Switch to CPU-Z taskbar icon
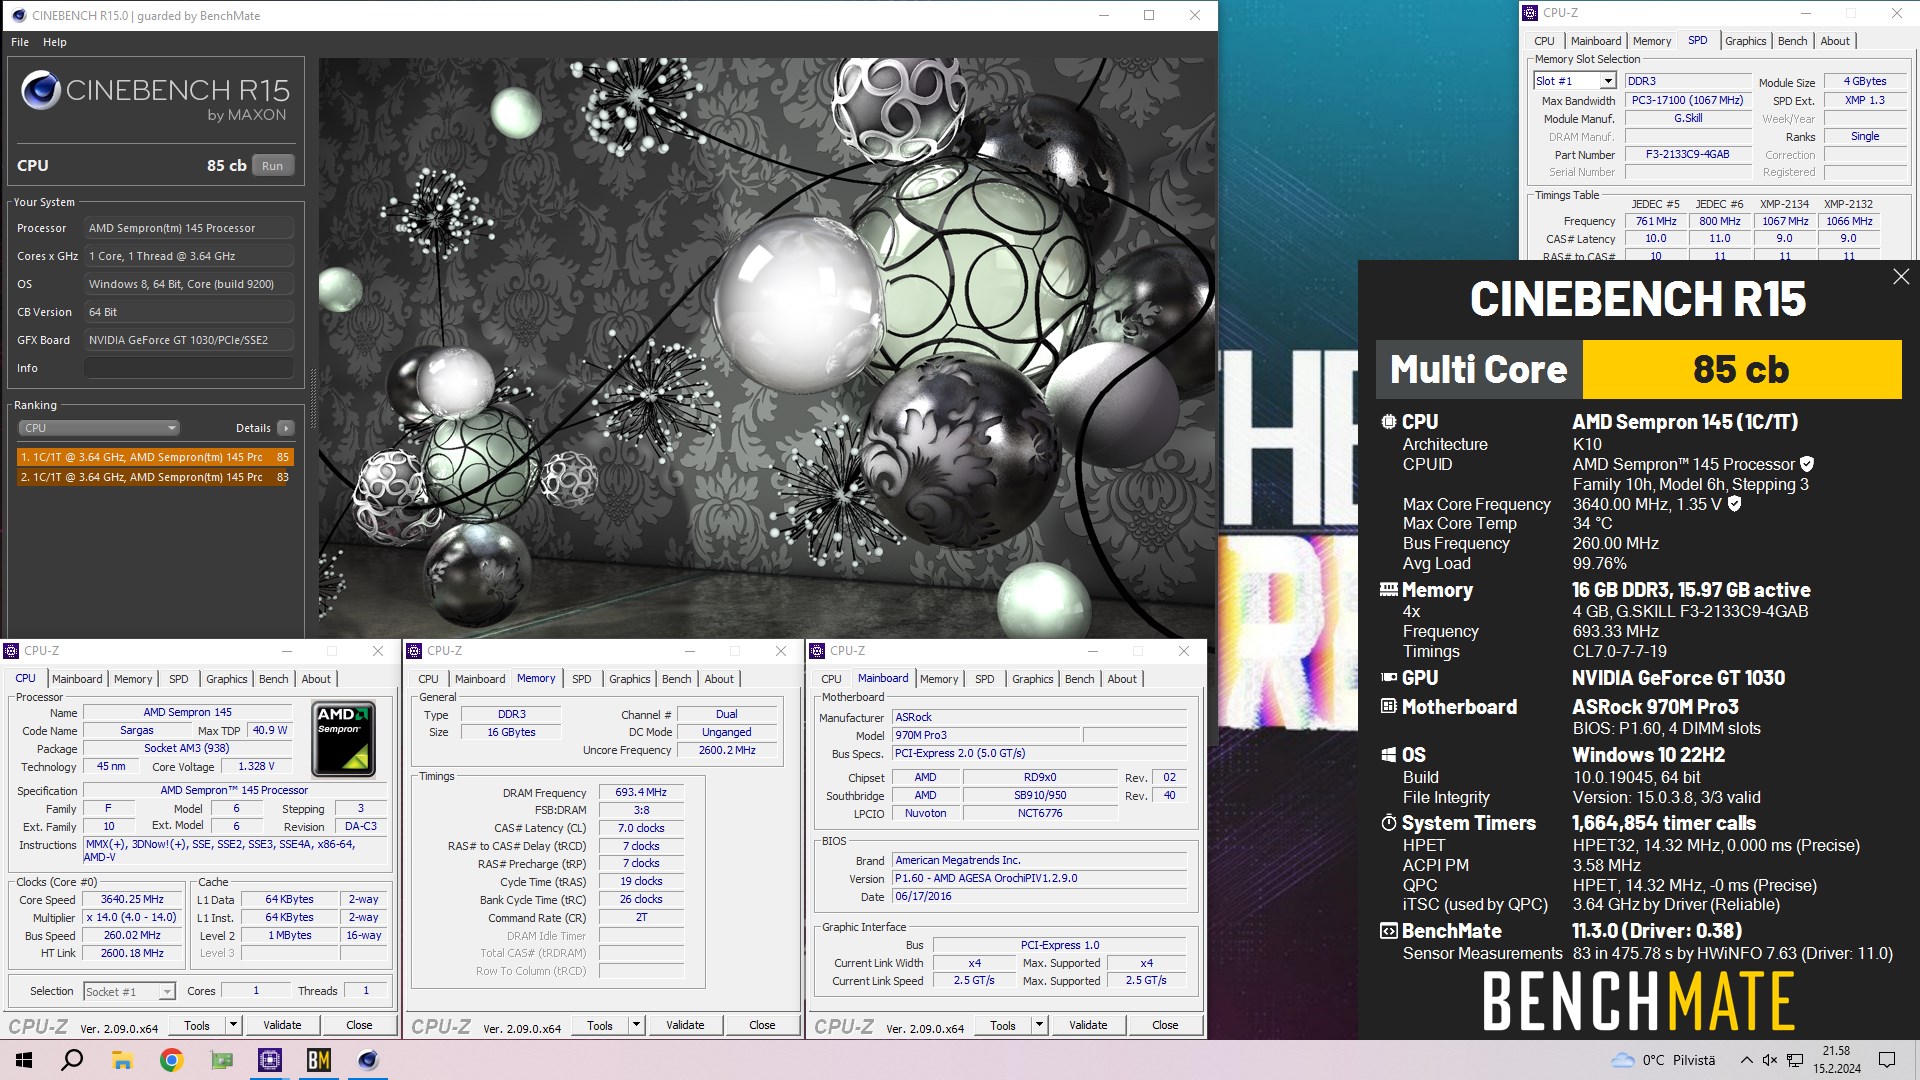 coord(270,1060)
